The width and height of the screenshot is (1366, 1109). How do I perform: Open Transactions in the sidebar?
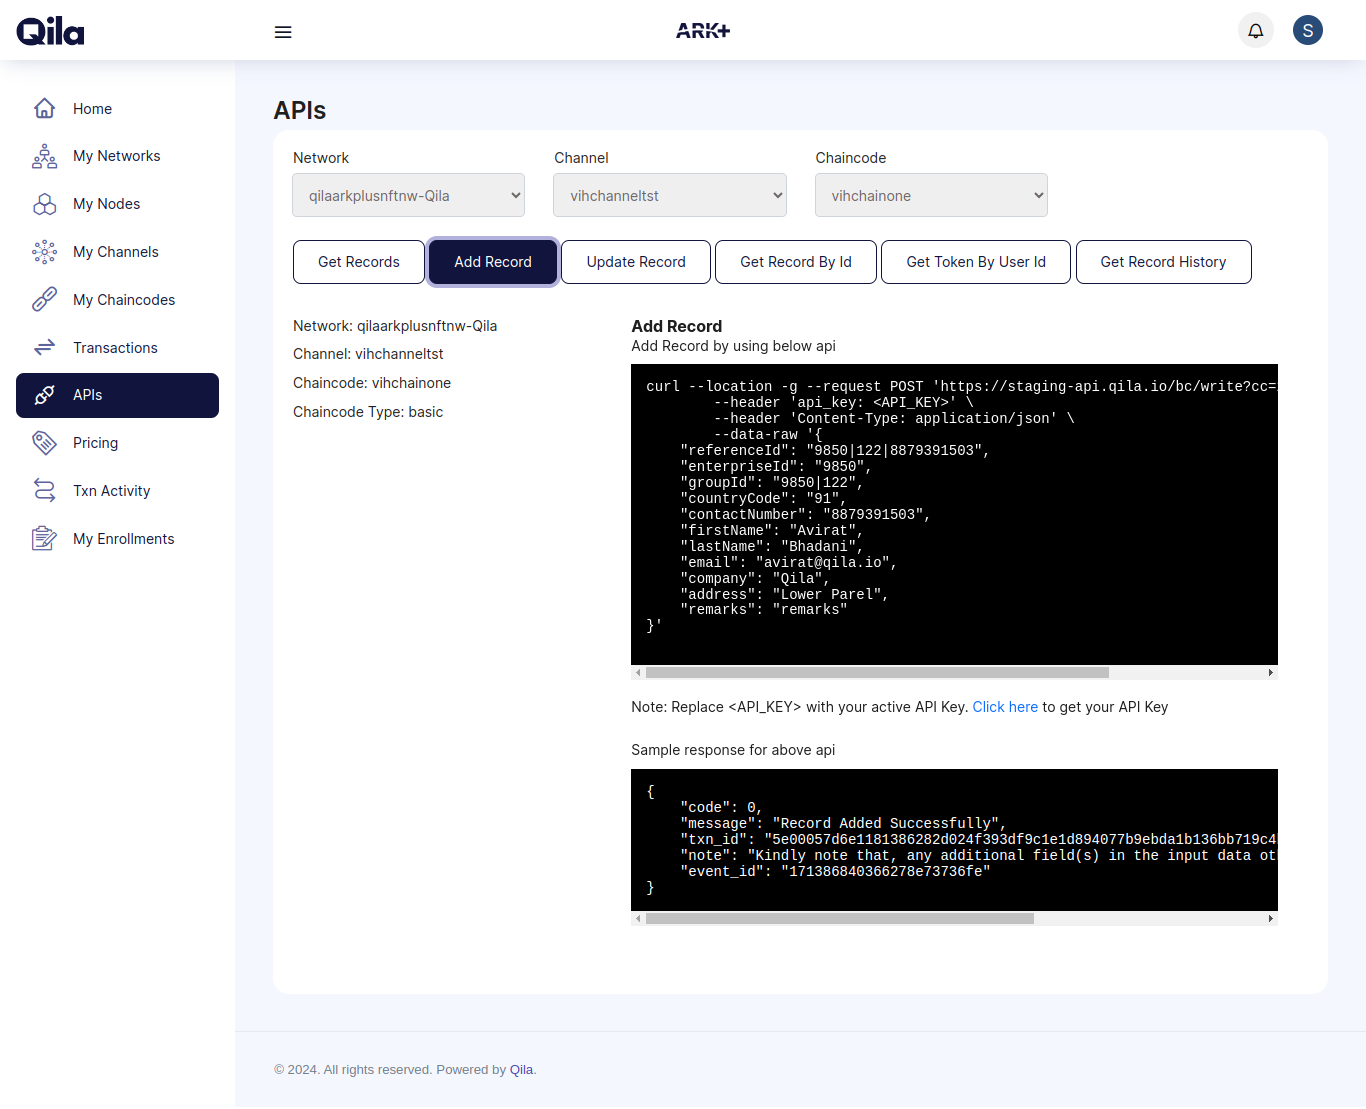pos(117,348)
